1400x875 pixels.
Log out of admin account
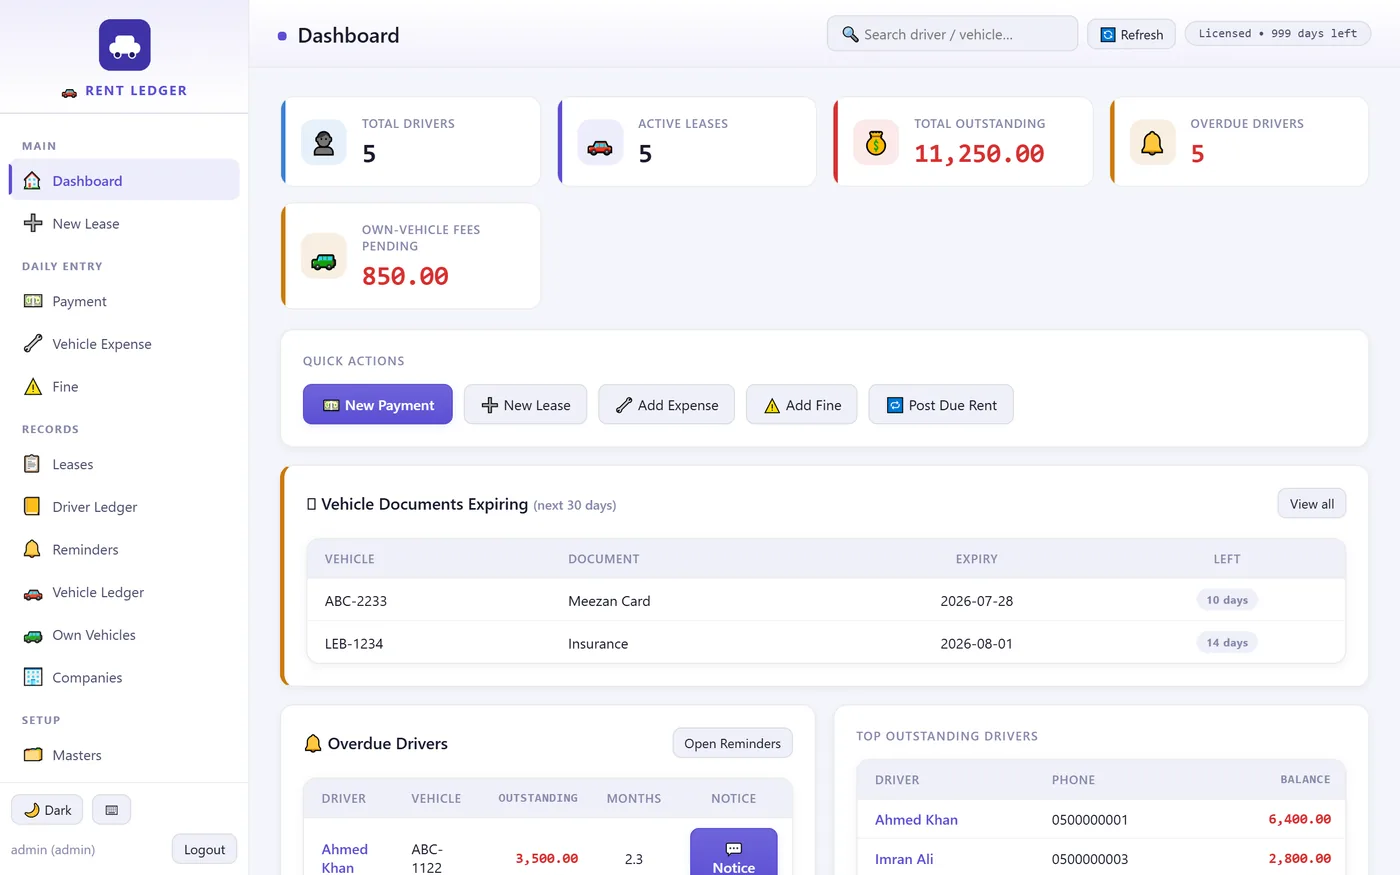(x=204, y=849)
